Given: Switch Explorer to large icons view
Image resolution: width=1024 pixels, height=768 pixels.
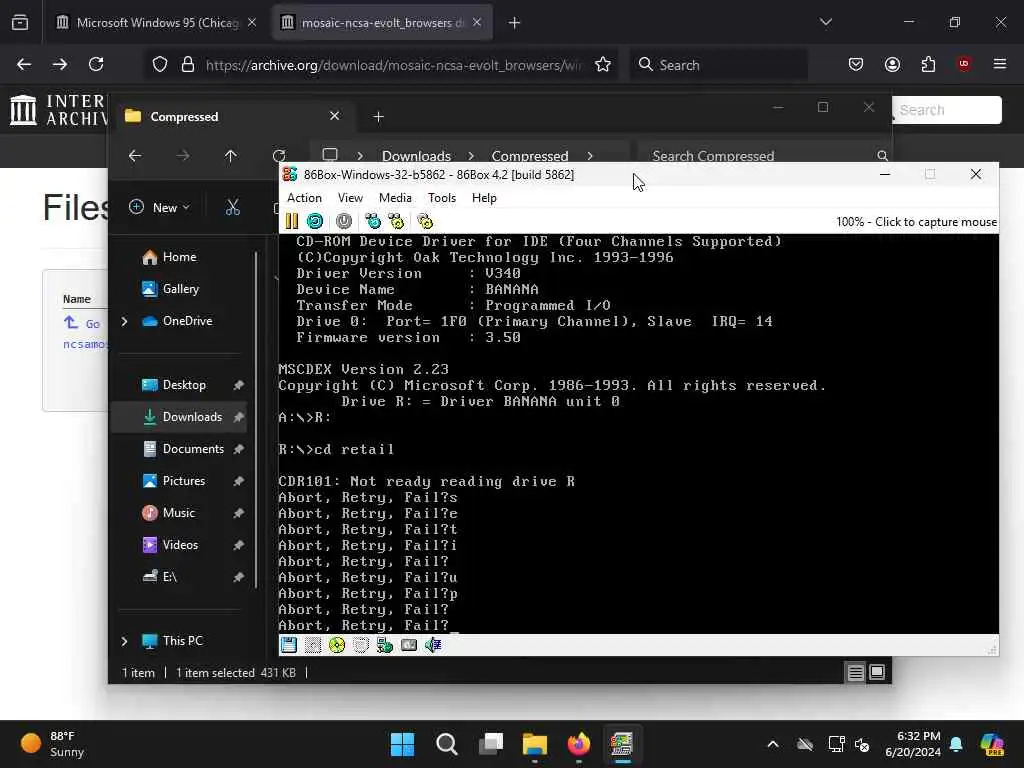Looking at the screenshot, I should [x=877, y=673].
